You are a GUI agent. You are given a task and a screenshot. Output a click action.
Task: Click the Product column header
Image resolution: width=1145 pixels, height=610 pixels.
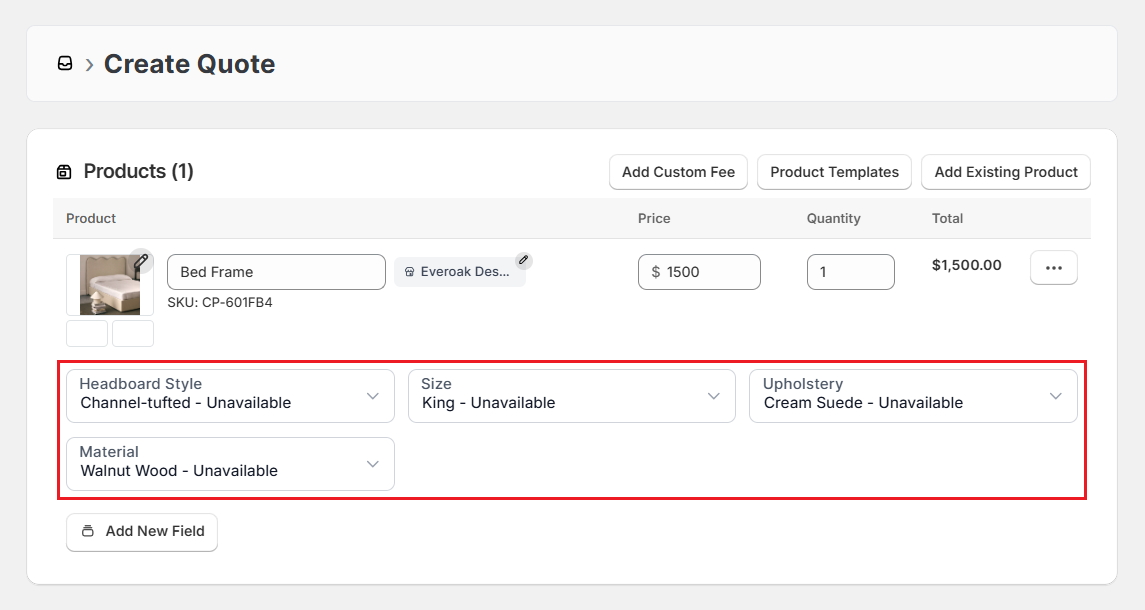(91, 218)
